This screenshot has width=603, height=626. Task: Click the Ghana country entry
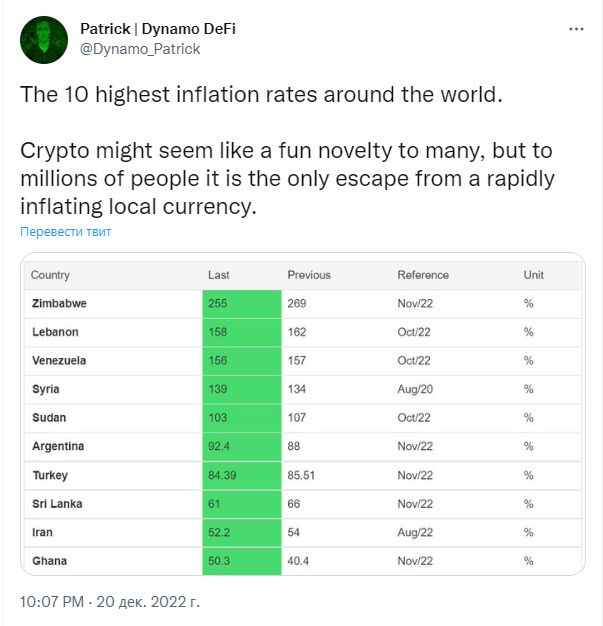click(x=49, y=561)
